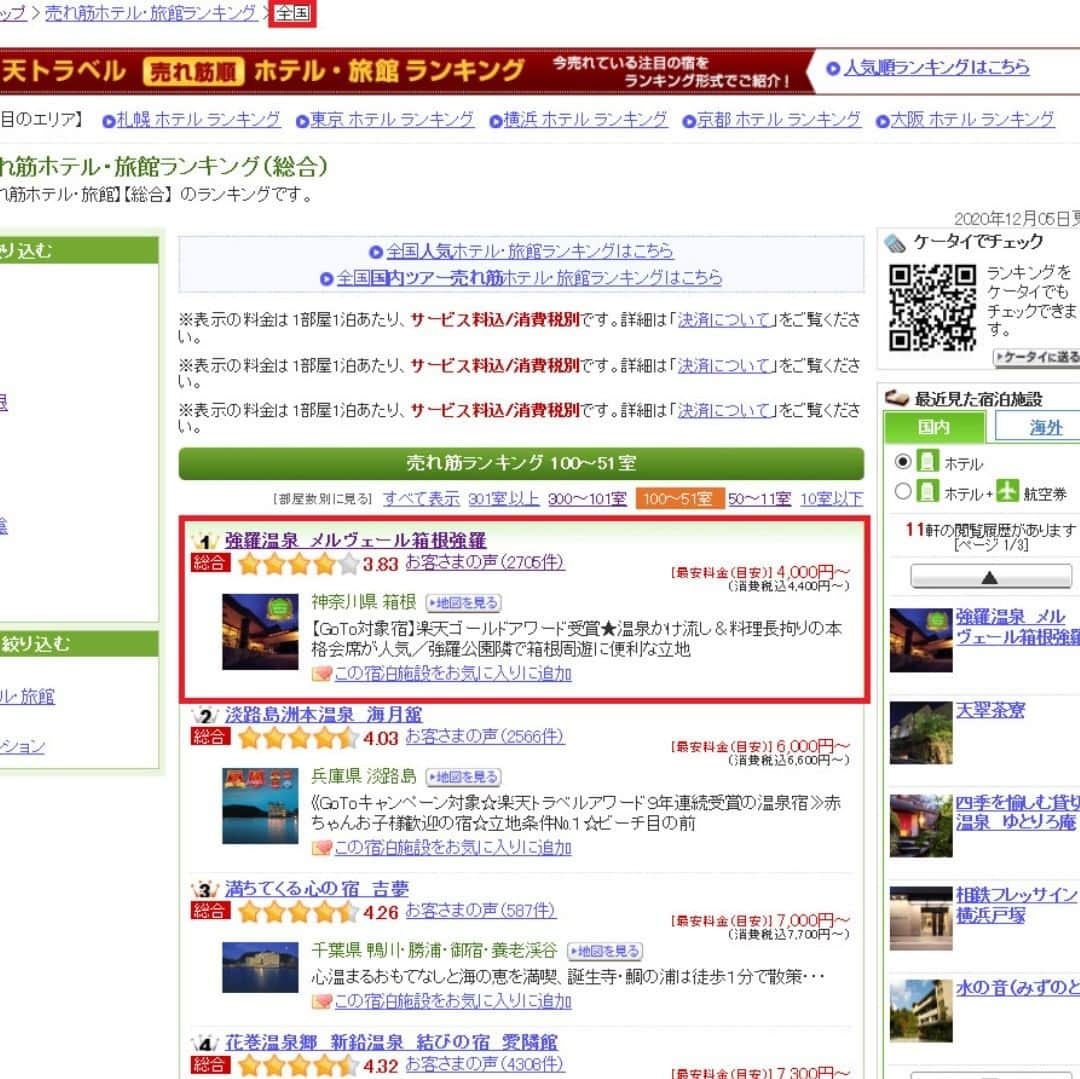The width and height of the screenshot is (1080, 1079).
Task: Click the 水の音 history thumbnail
Action: [x=921, y=1012]
